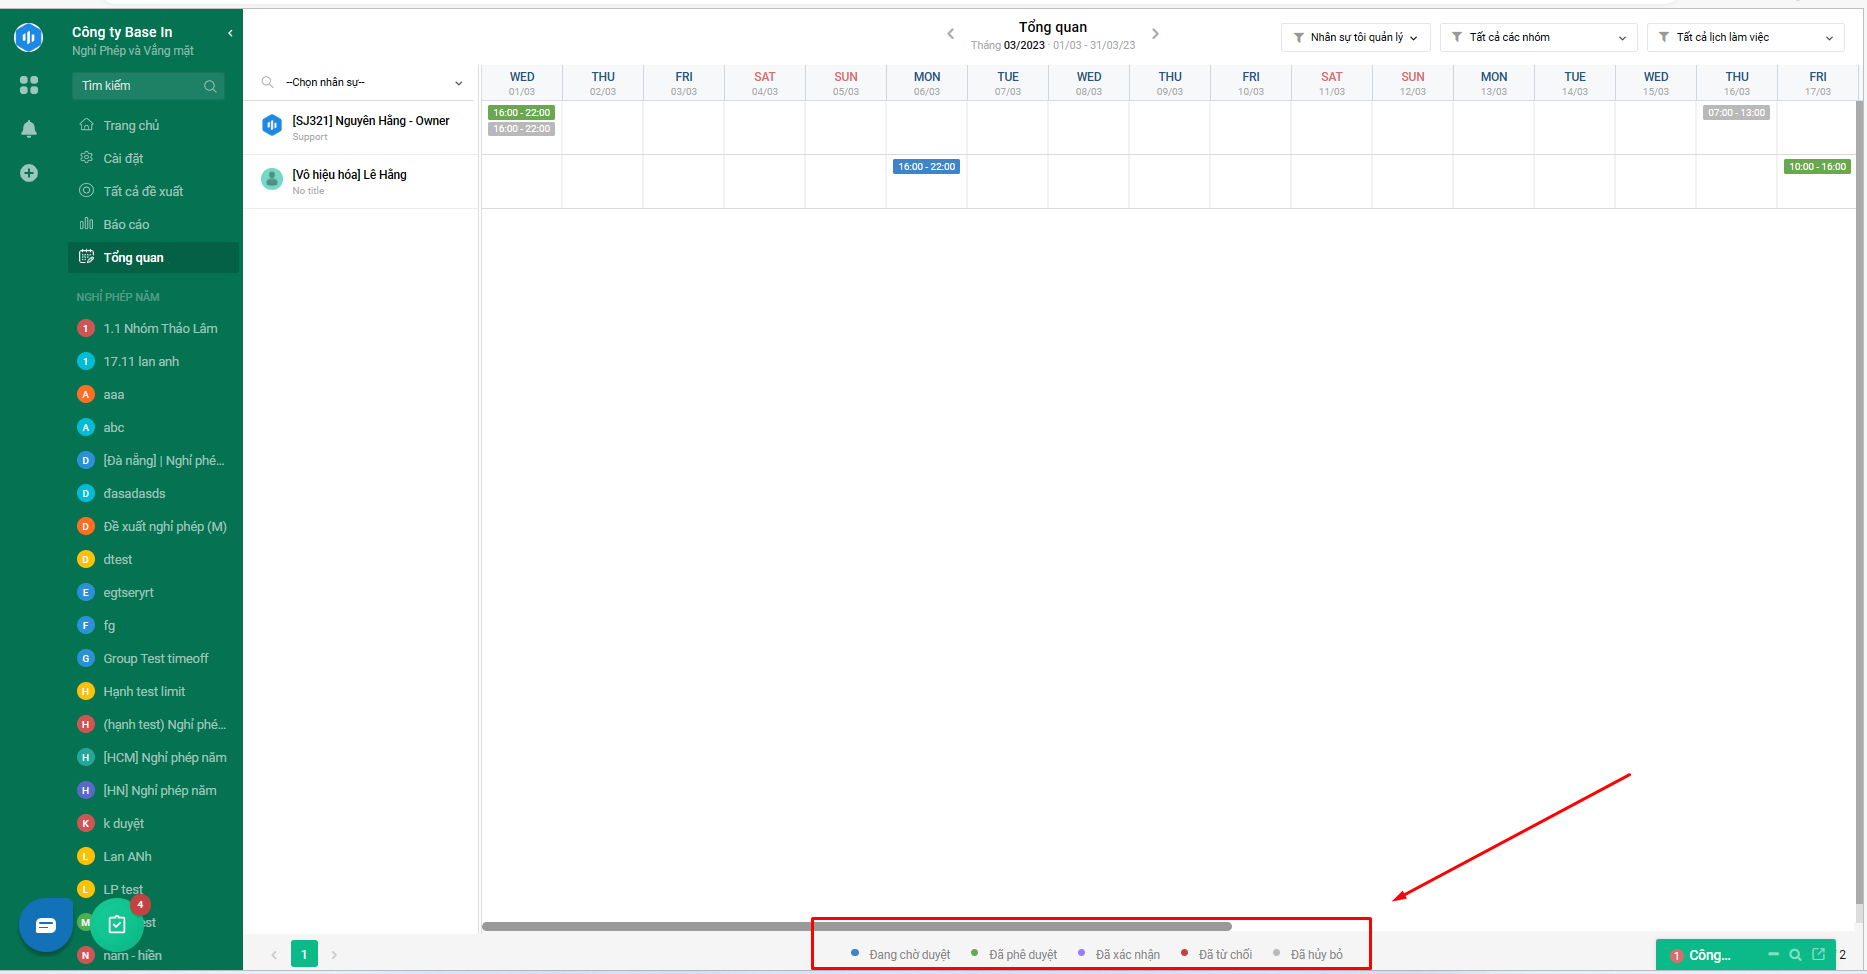Open the Base logo home icon
The width and height of the screenshot is (1867, 974).
(28, 38)
